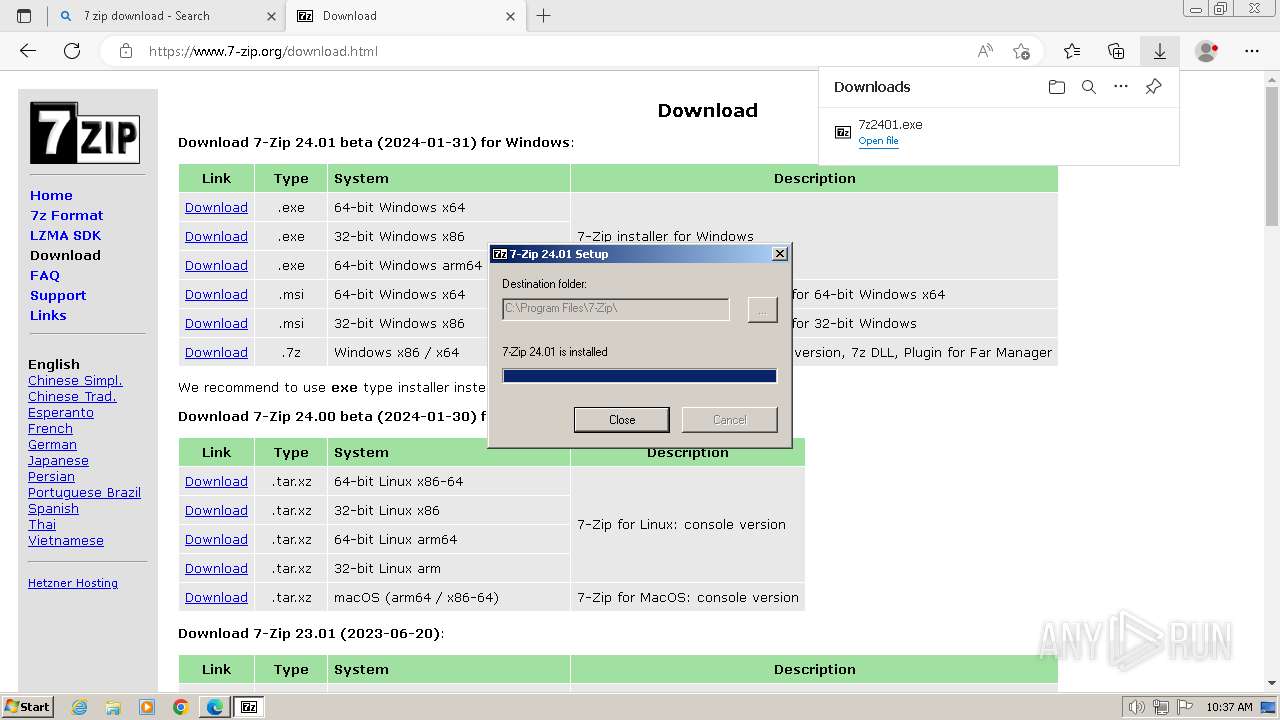
Task: Open FAQ sidebar link
Action: pos(45,275)
